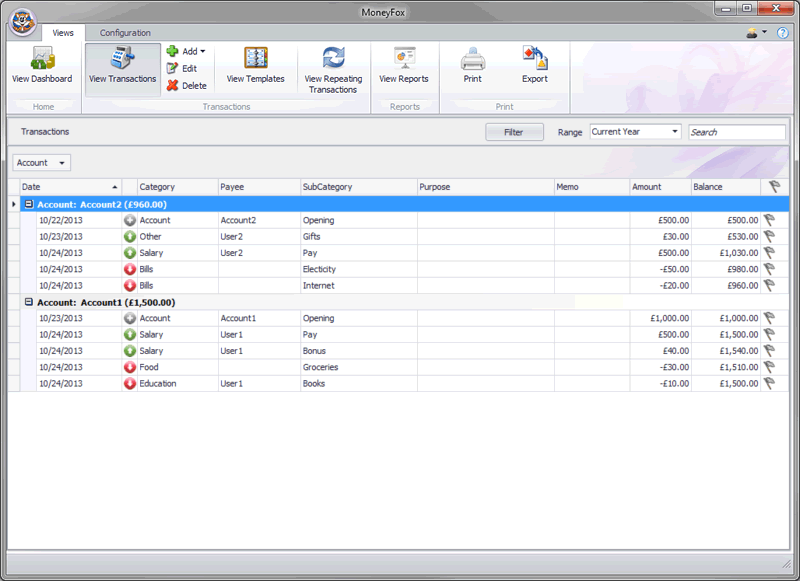
Task: Click in the Search field
Action: [735, 132]
